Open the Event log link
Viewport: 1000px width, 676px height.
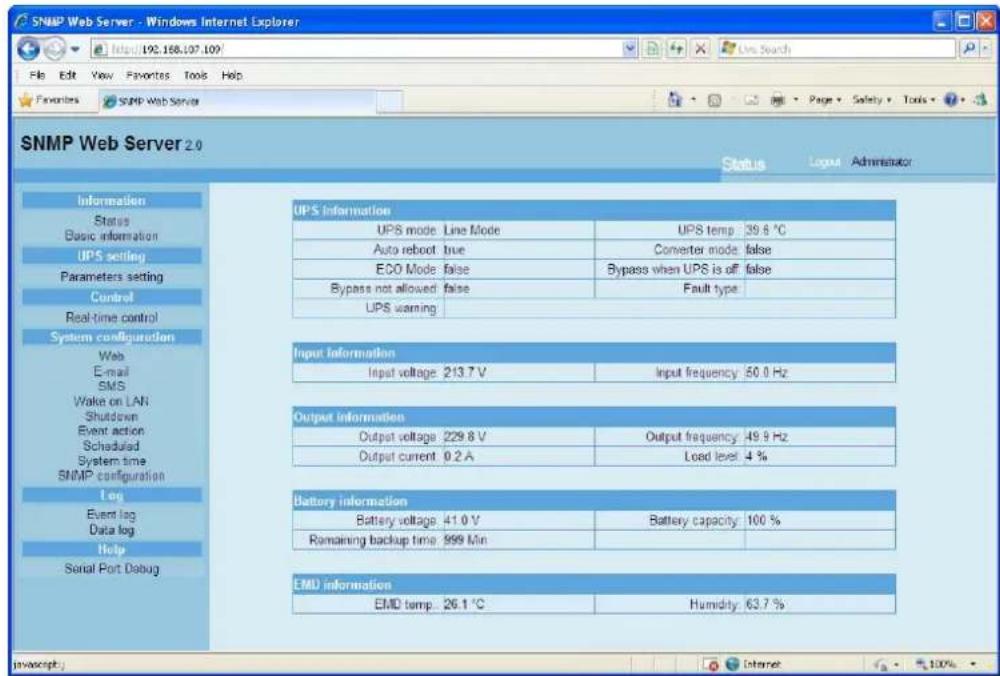coord(111,514)
